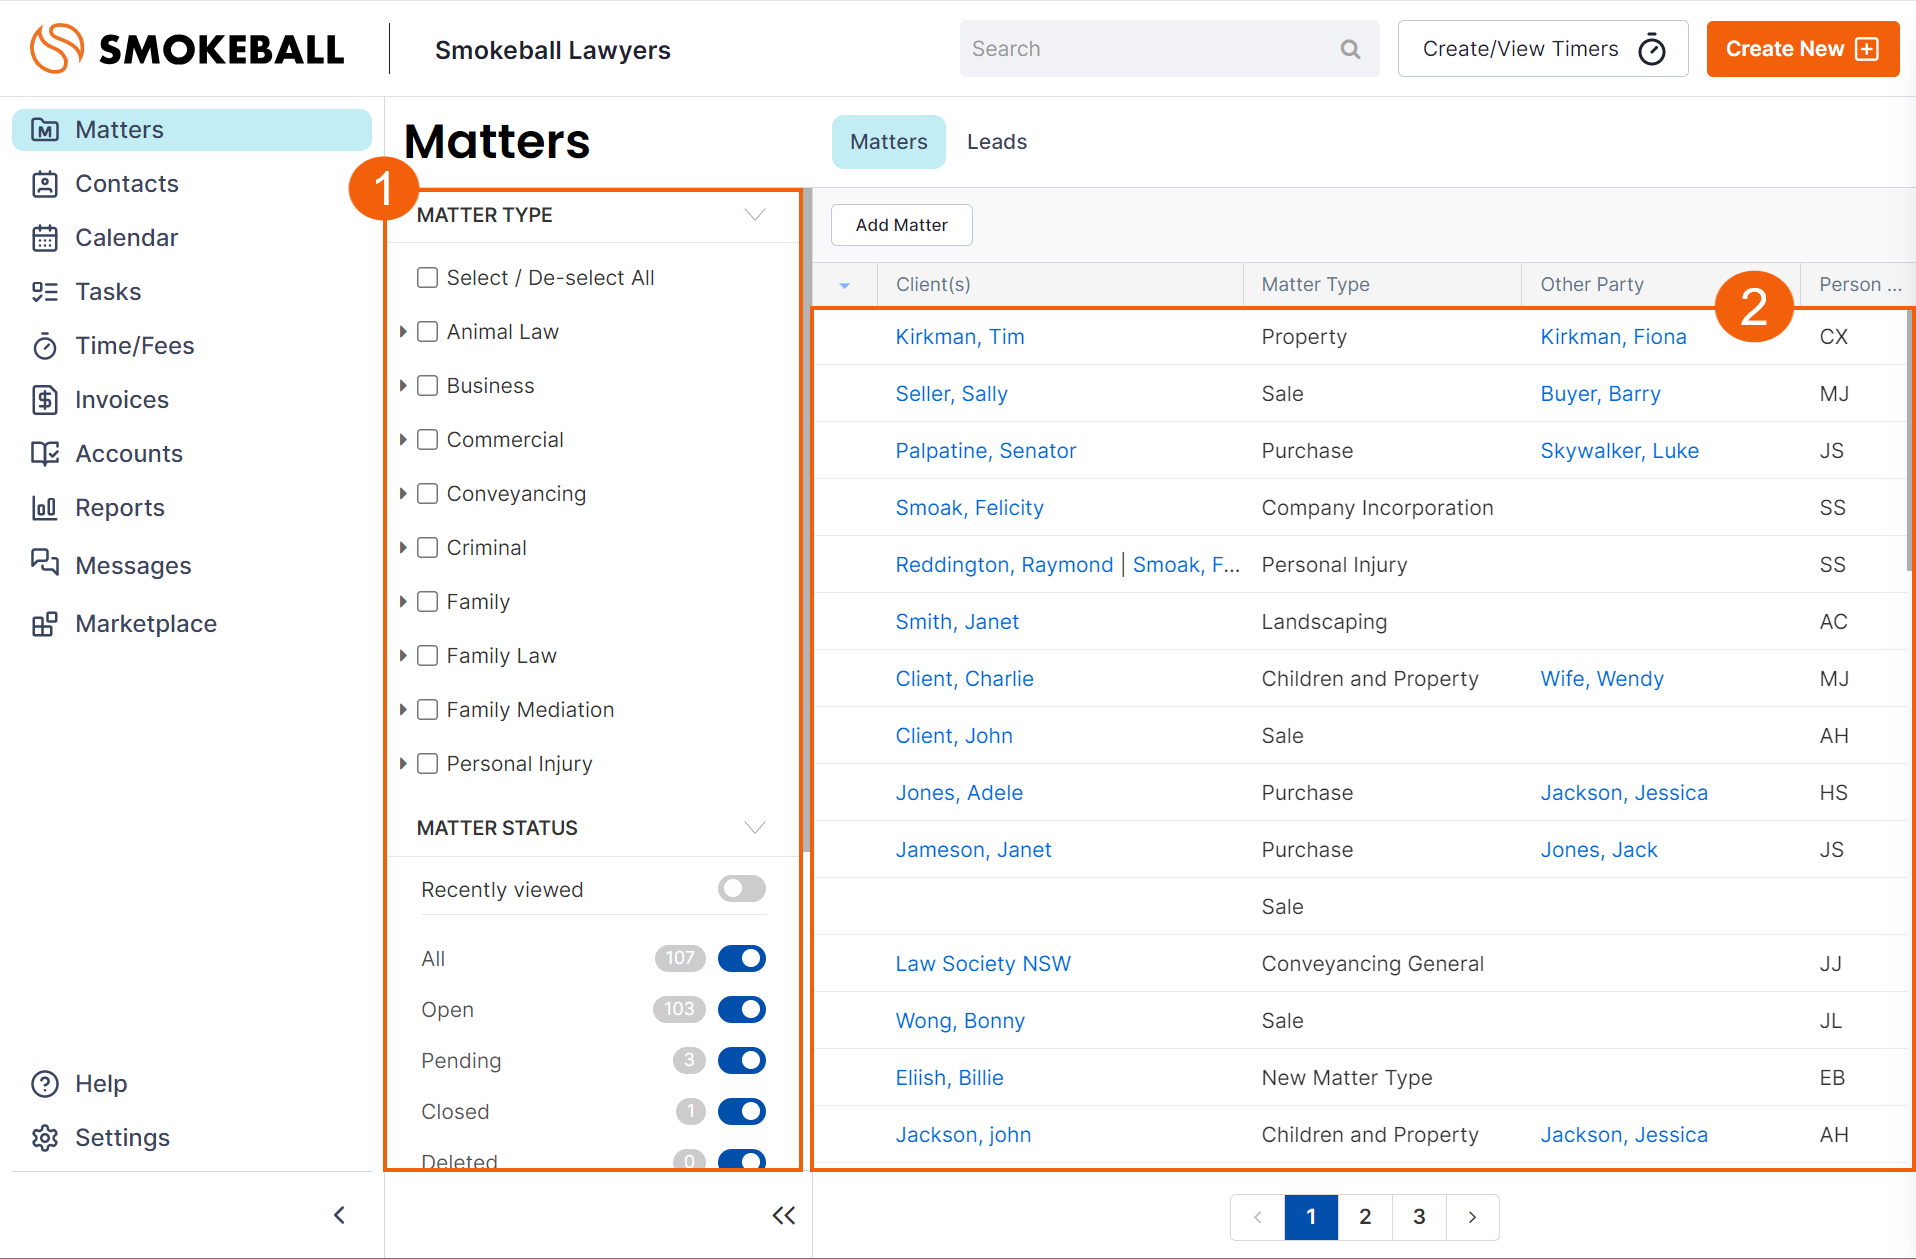The height and width of the screenshot is (1259, 1916).
Task: Click the Add Matter button
Action: [x=902, y=225]
